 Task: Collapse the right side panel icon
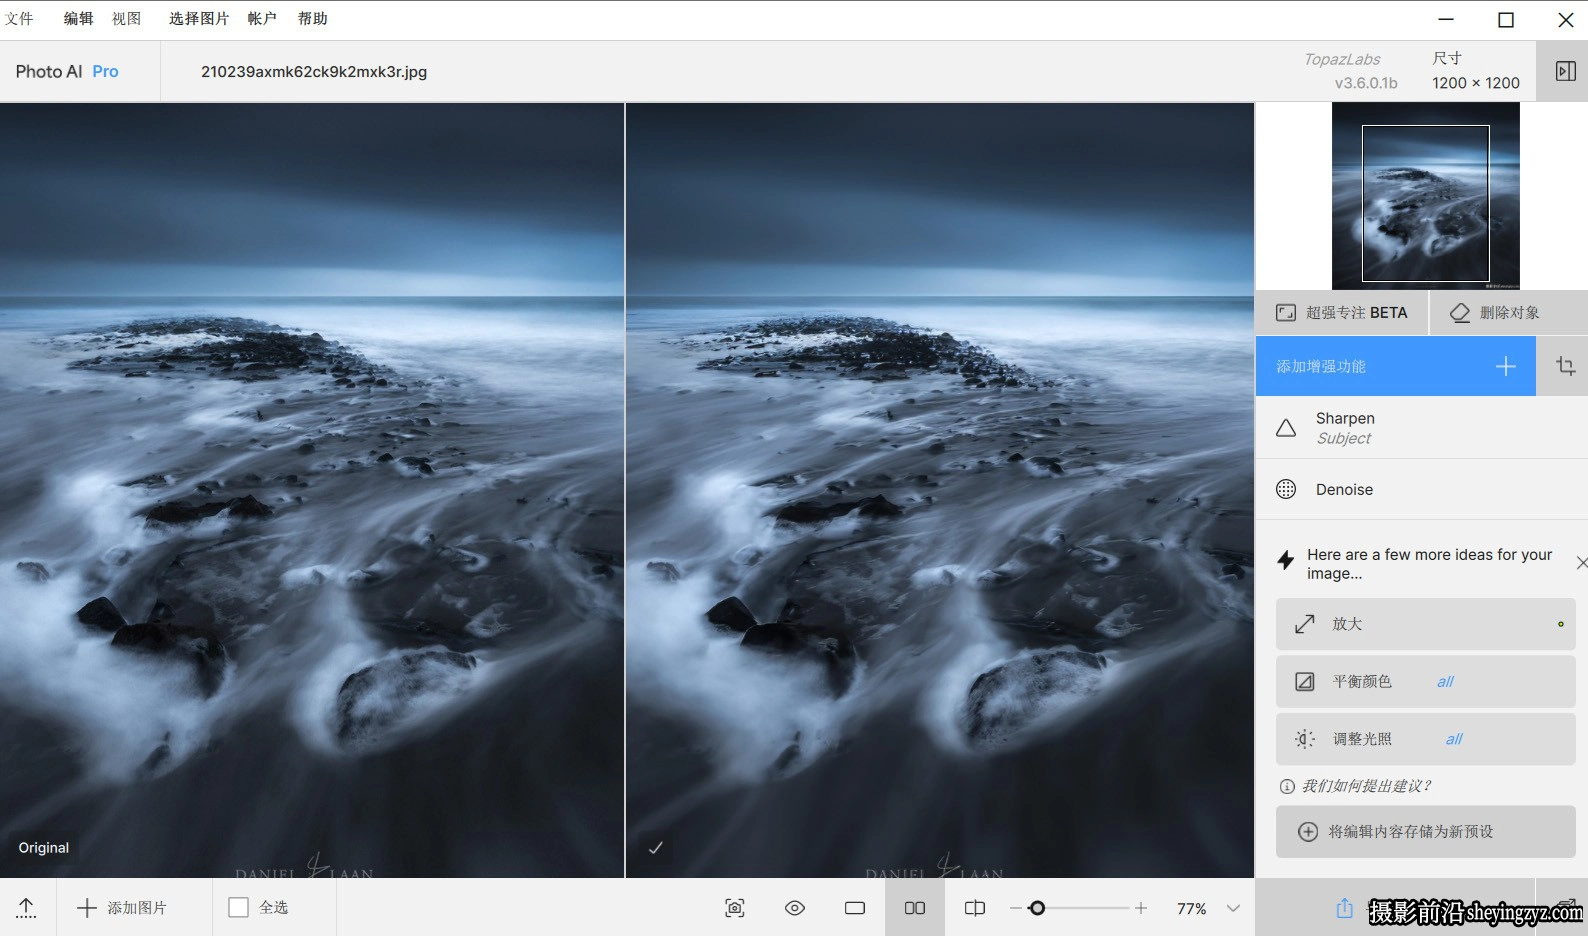1566,71
